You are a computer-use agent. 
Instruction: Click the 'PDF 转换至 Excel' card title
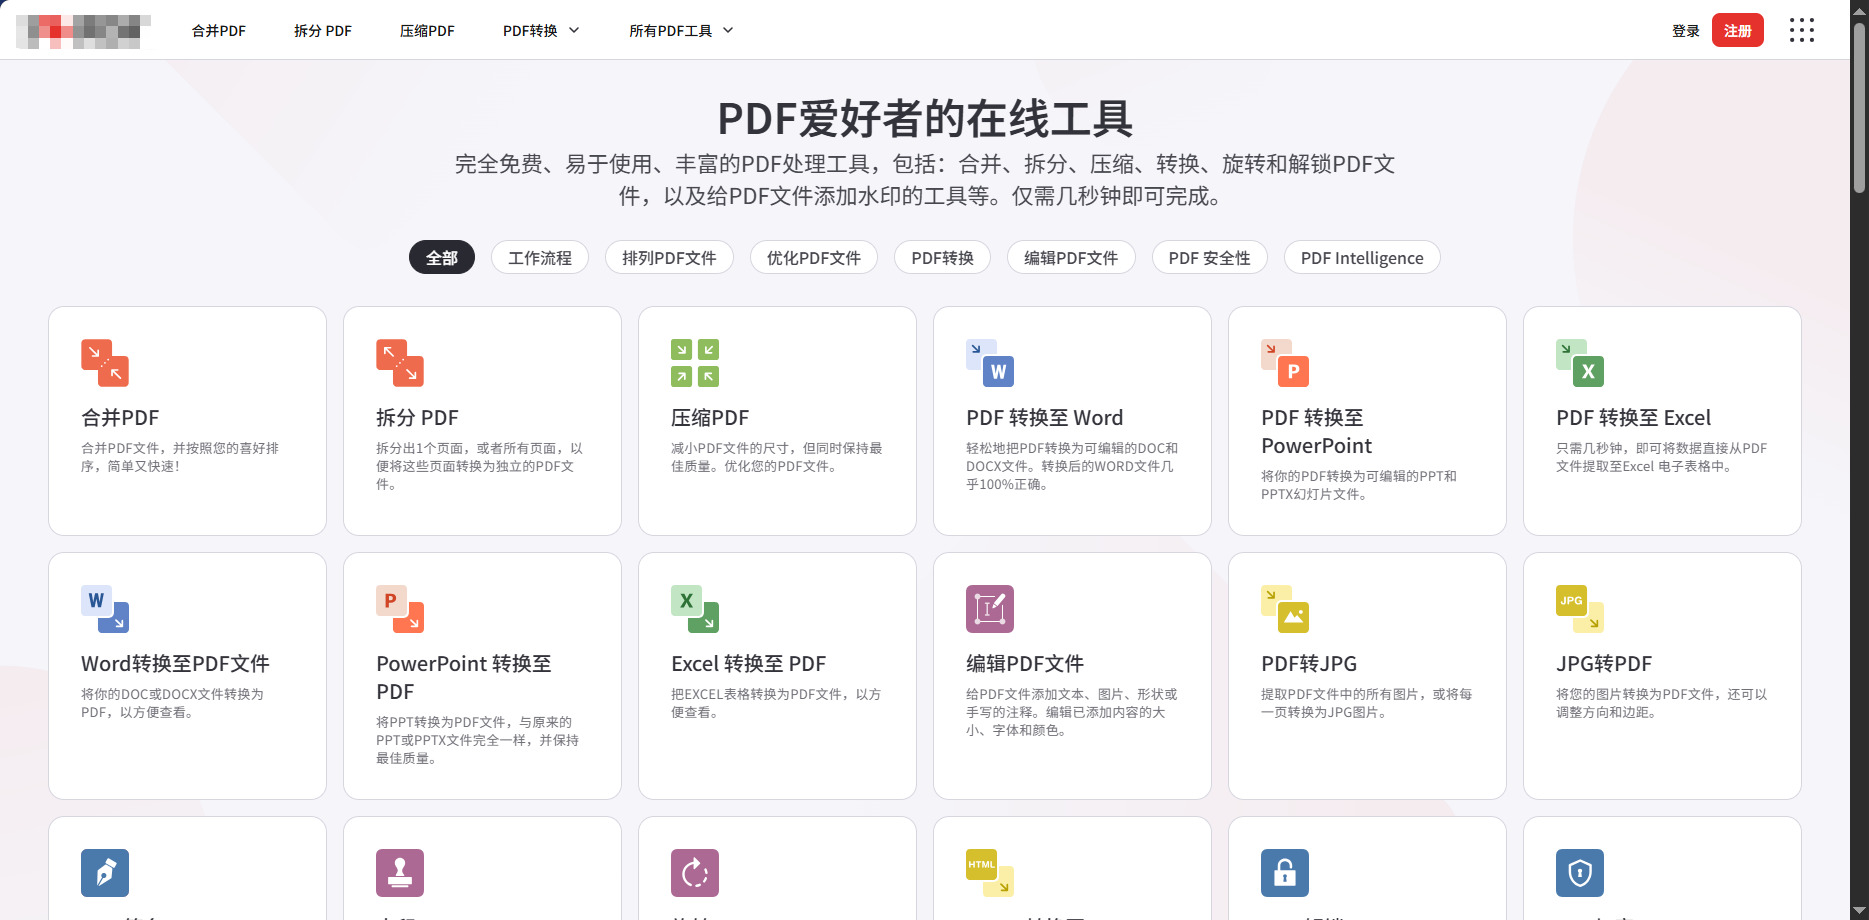coord(1633,418)
